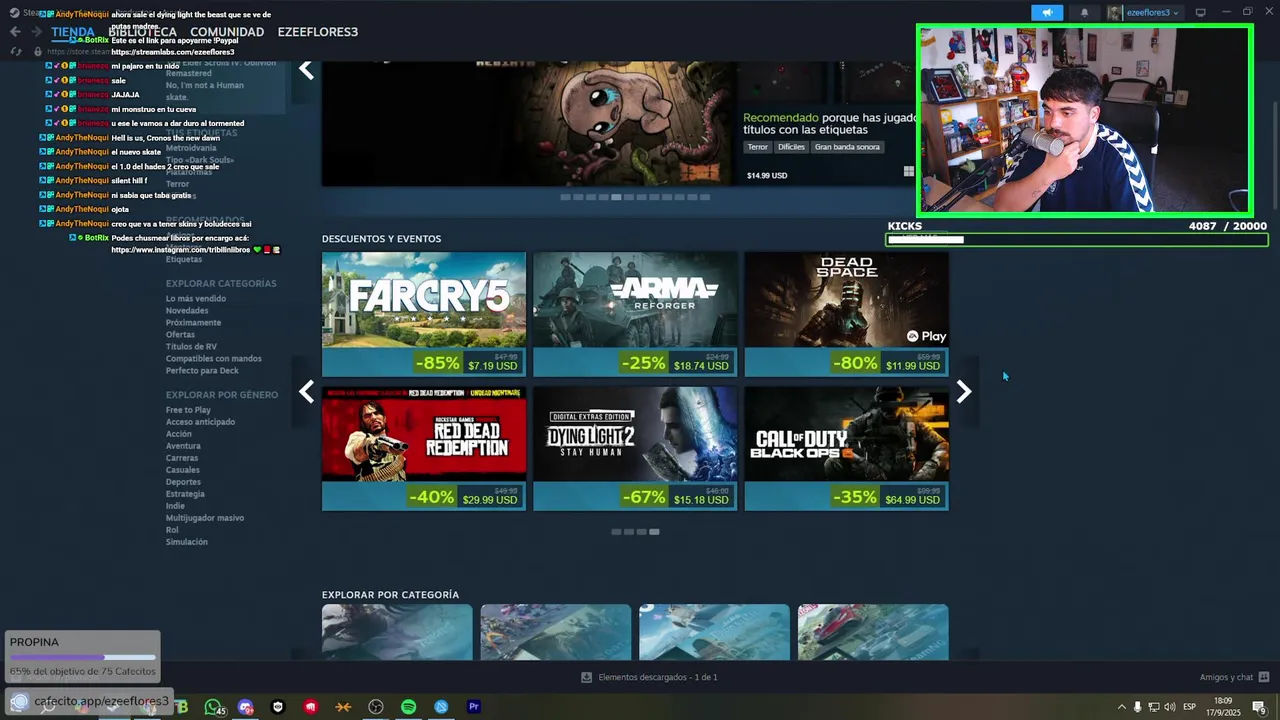Open the ezeeflores3 account dropdown
The width and height of the screenshot is (1280, 720).
pyautogui.click(x=1153, y=13)
